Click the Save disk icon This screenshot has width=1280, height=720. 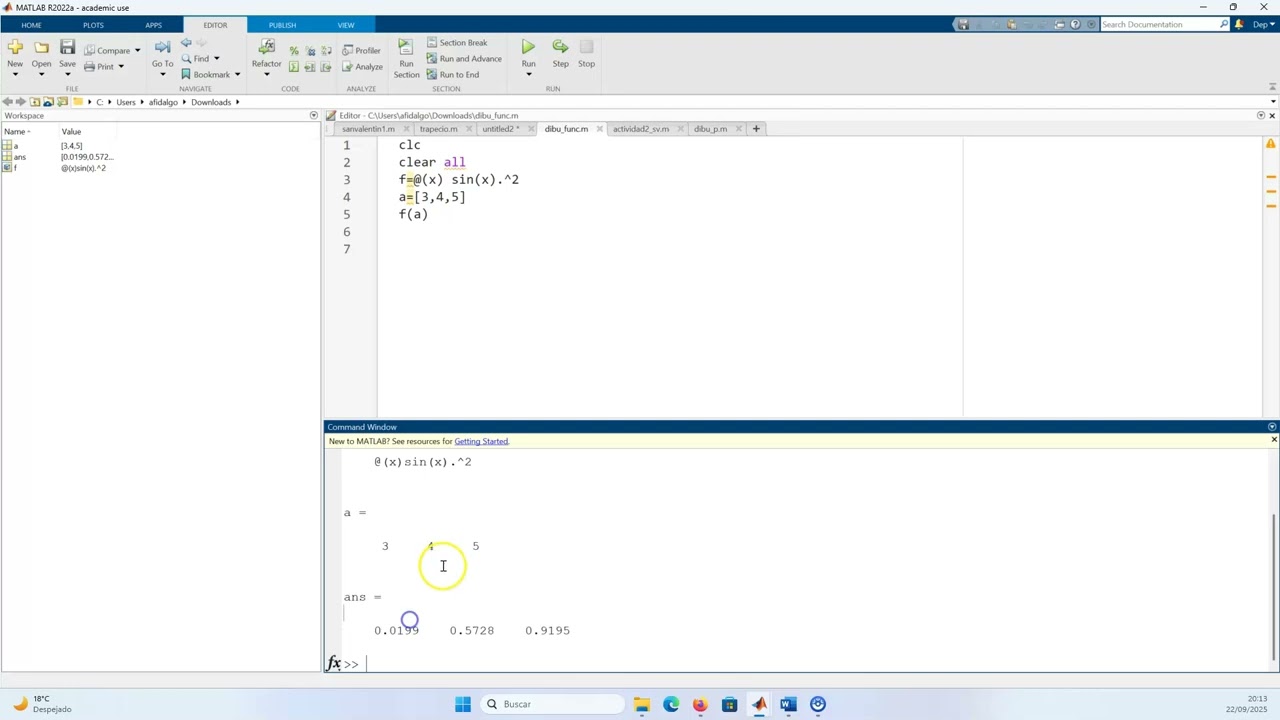pyautogui.click(x=67, y=47)
